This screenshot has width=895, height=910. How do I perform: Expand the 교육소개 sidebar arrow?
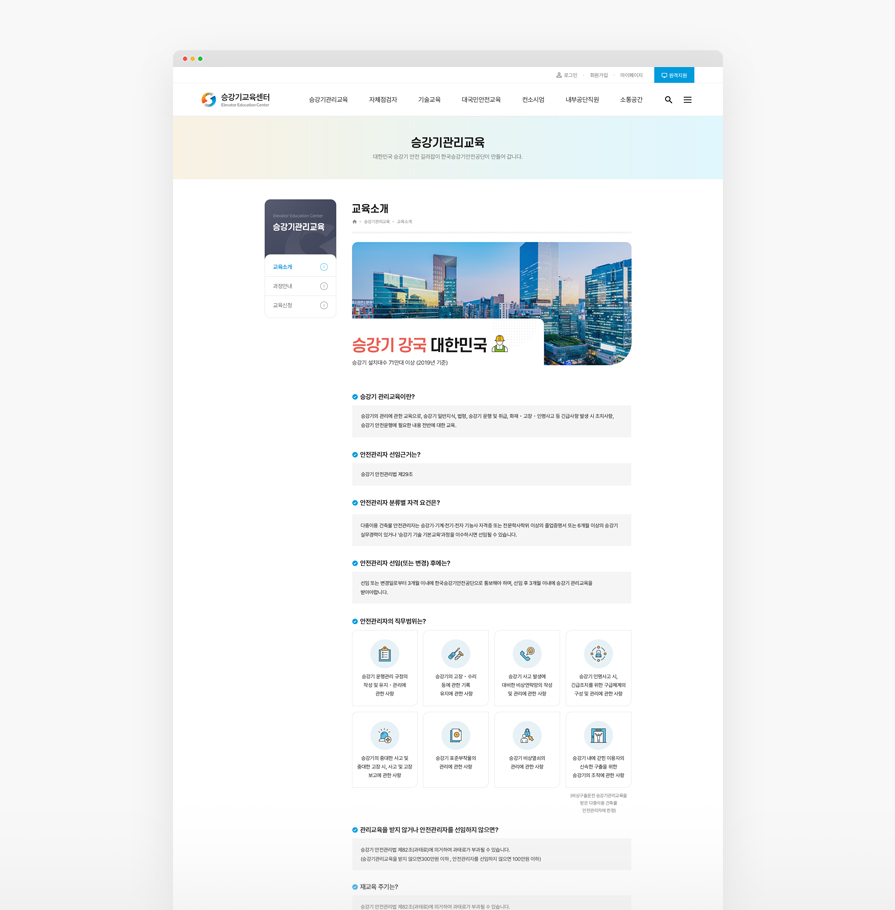point(324,267)
